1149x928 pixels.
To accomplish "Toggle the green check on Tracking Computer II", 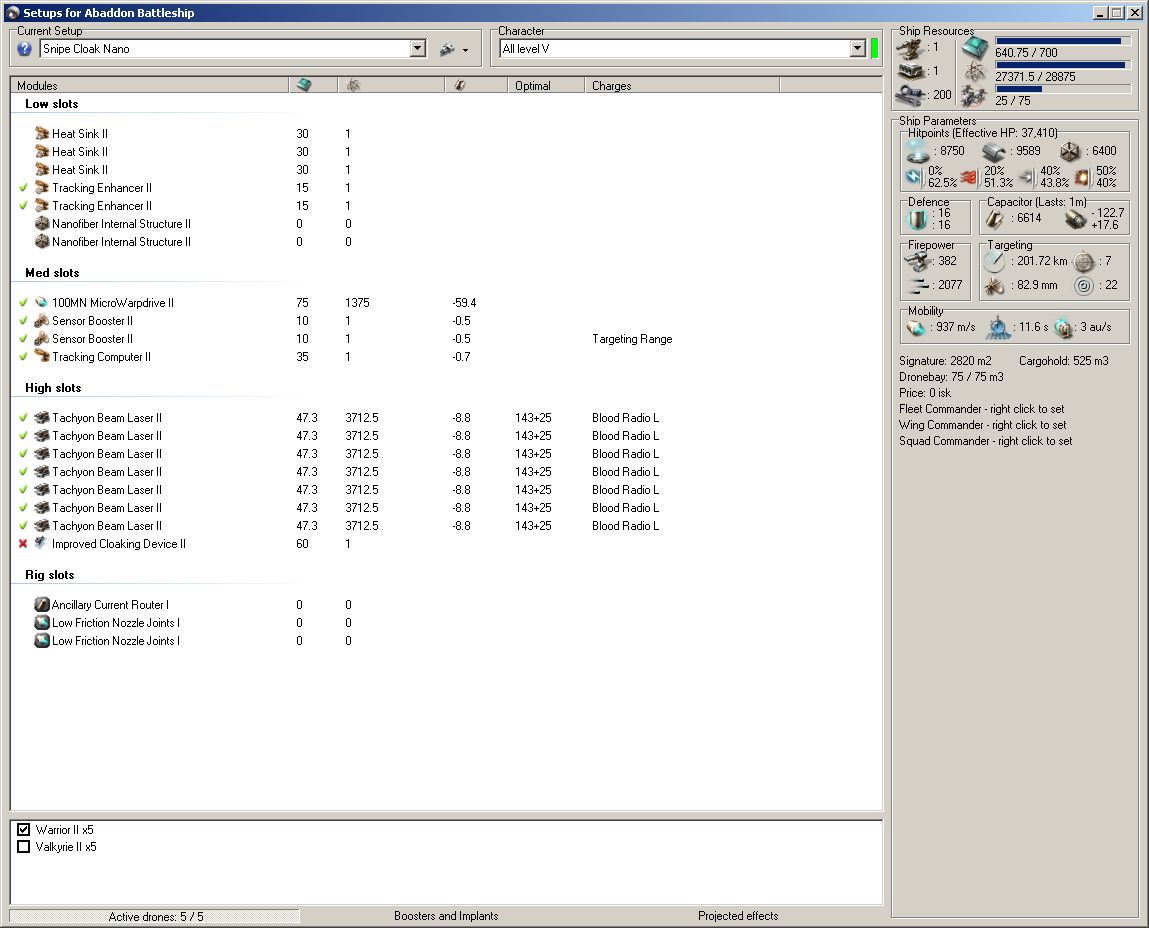I will pos(23,356).
